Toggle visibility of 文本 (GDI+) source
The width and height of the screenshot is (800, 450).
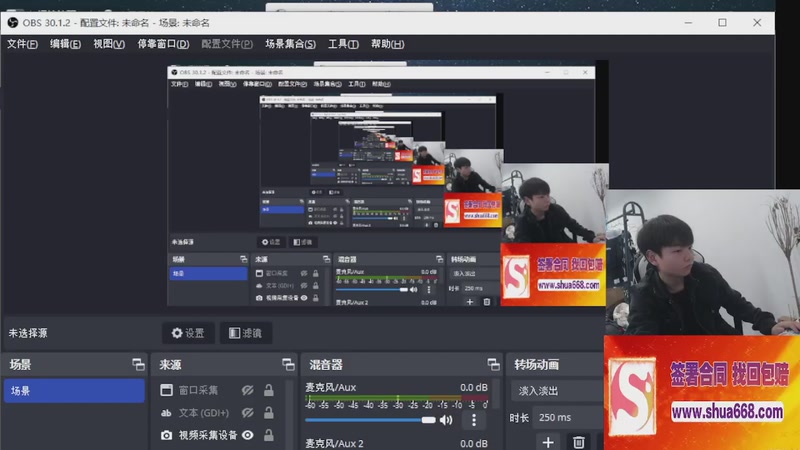pyautogui.click(x=248, y=413)
